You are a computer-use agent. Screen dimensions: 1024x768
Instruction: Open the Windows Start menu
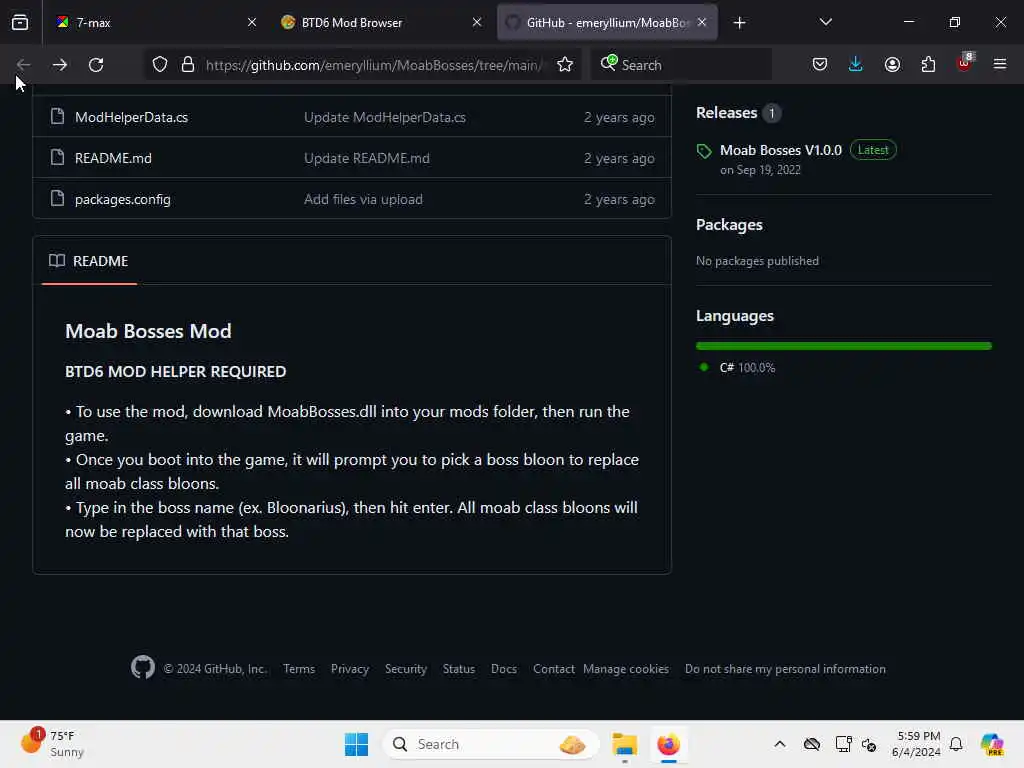tap(357, 744)
